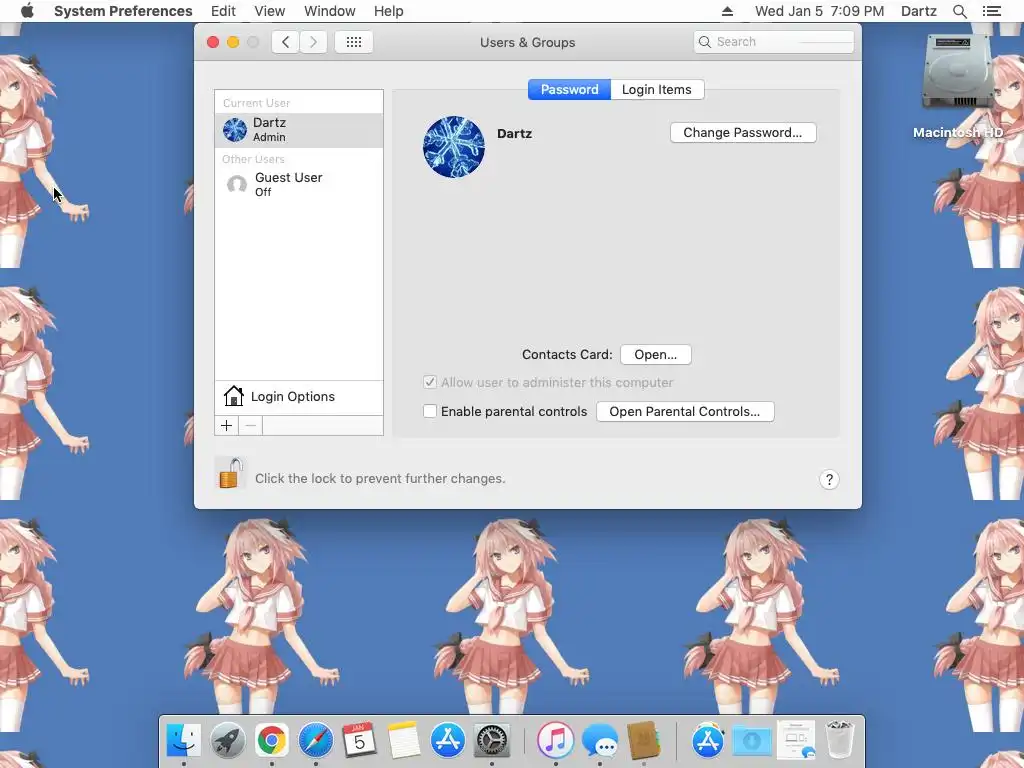The image size is (1024, 768).
Task: Open the Apple menu
Action: 27,11
